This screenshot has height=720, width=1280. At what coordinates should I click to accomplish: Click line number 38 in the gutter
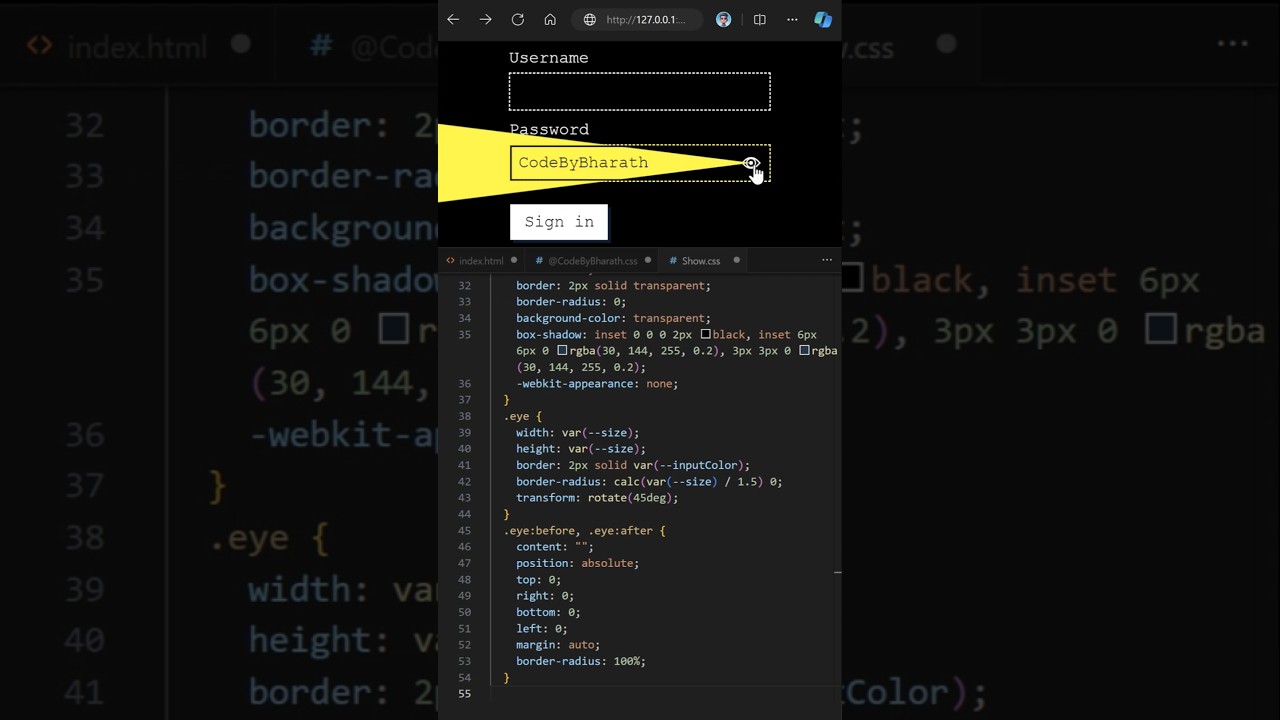(x=464, y=416)
